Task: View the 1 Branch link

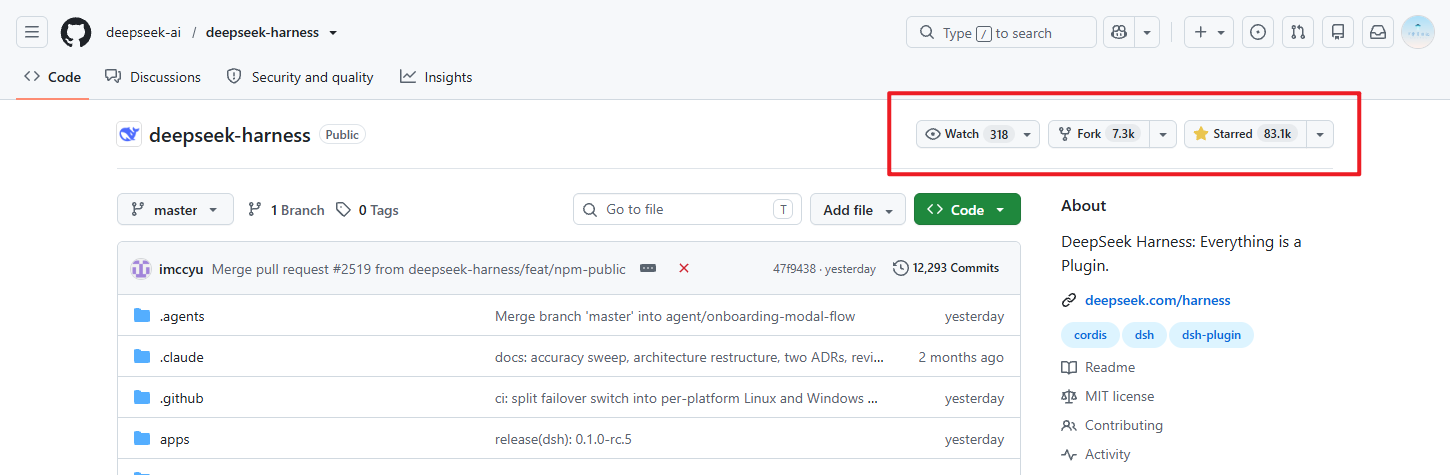Action: [286, 210]
